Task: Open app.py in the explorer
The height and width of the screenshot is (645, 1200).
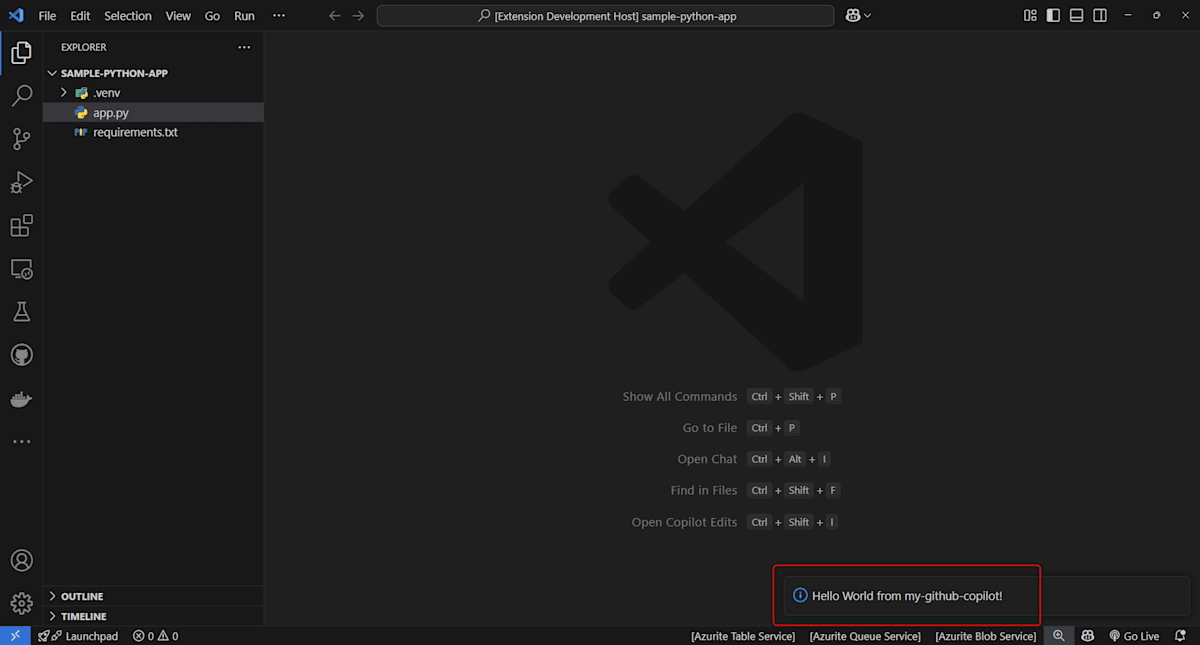Action: 154,113
